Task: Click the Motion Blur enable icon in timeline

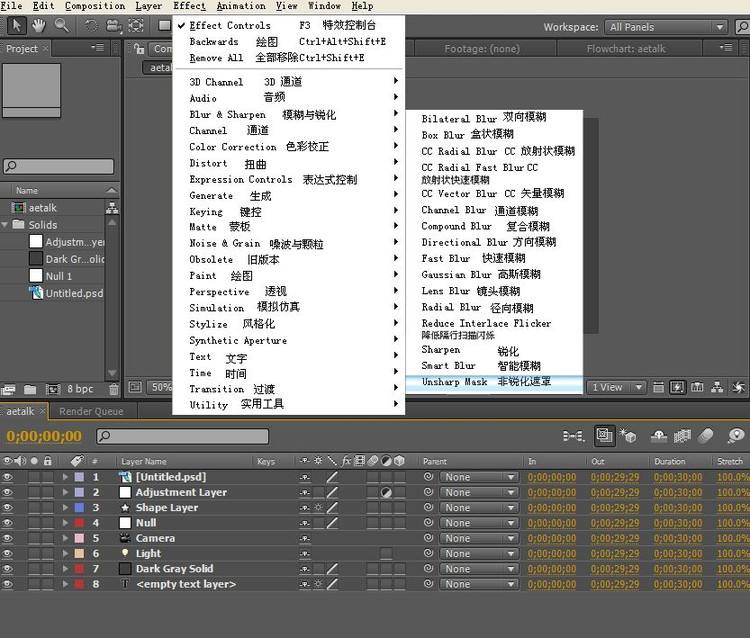Action: click(706, 436)
